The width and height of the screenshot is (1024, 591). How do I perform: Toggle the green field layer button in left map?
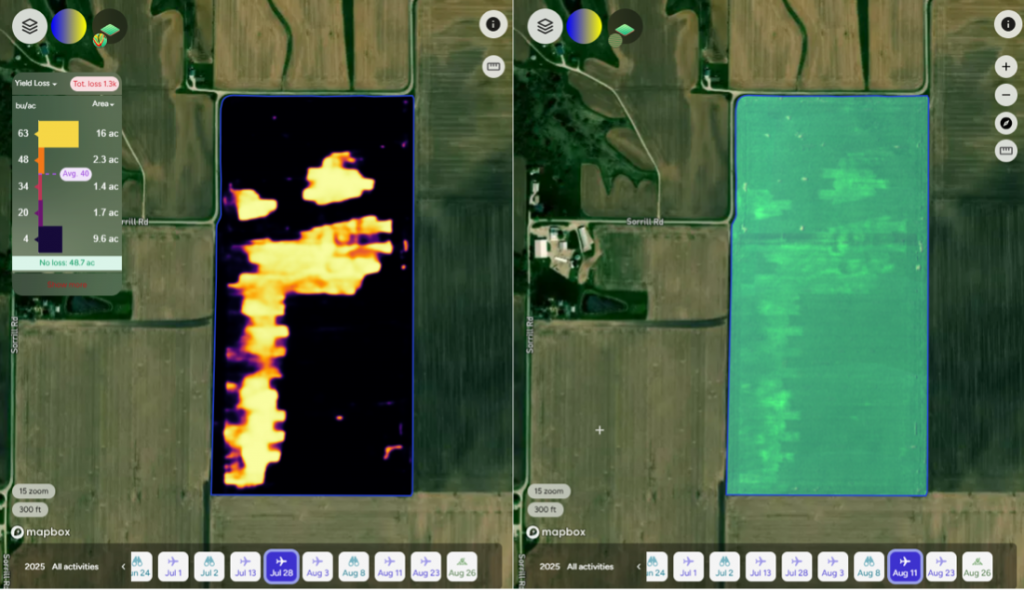coord(110,28)
